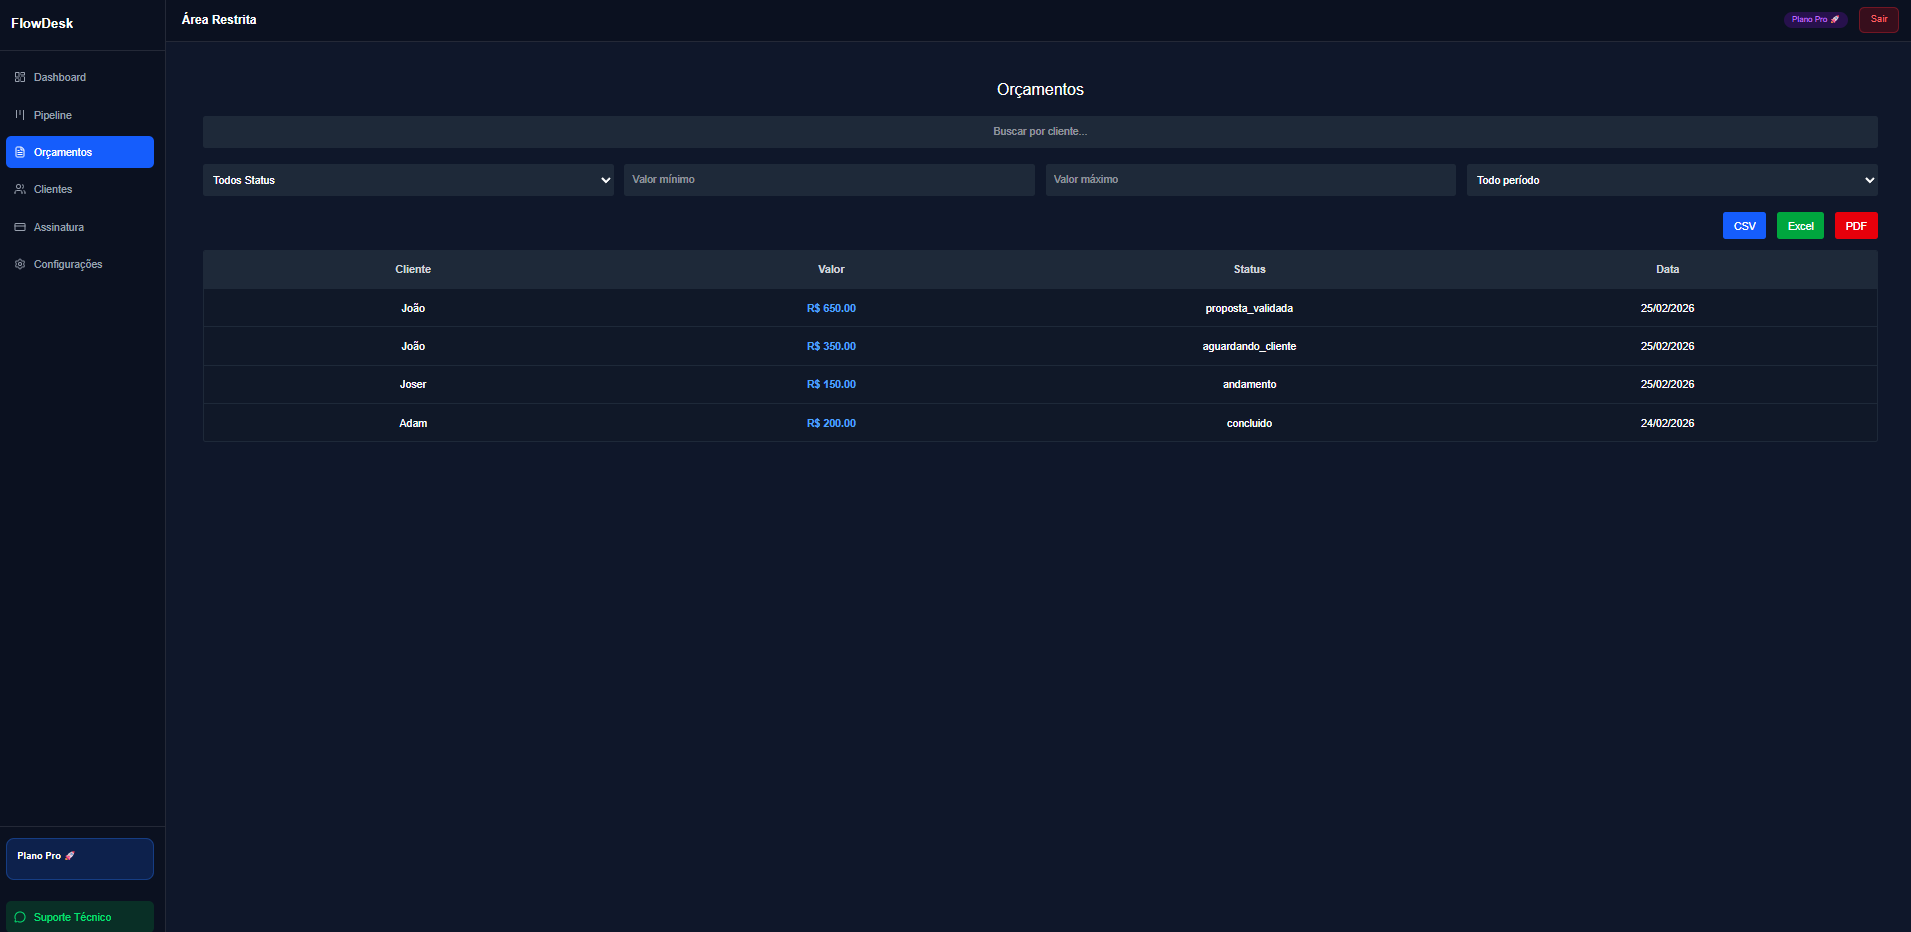Go to the Configurações menu item

(68, 264)
